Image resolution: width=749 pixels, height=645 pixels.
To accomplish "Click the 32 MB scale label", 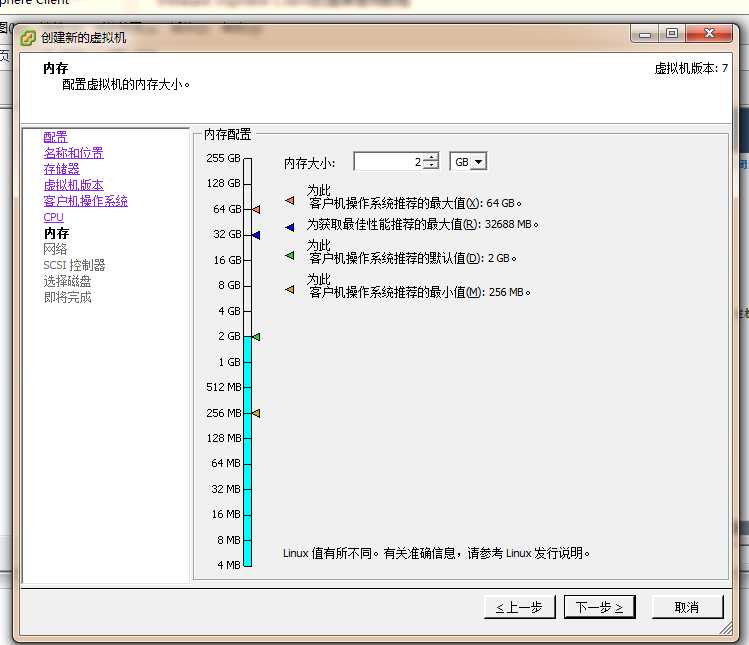I will [x=226, y=489].
